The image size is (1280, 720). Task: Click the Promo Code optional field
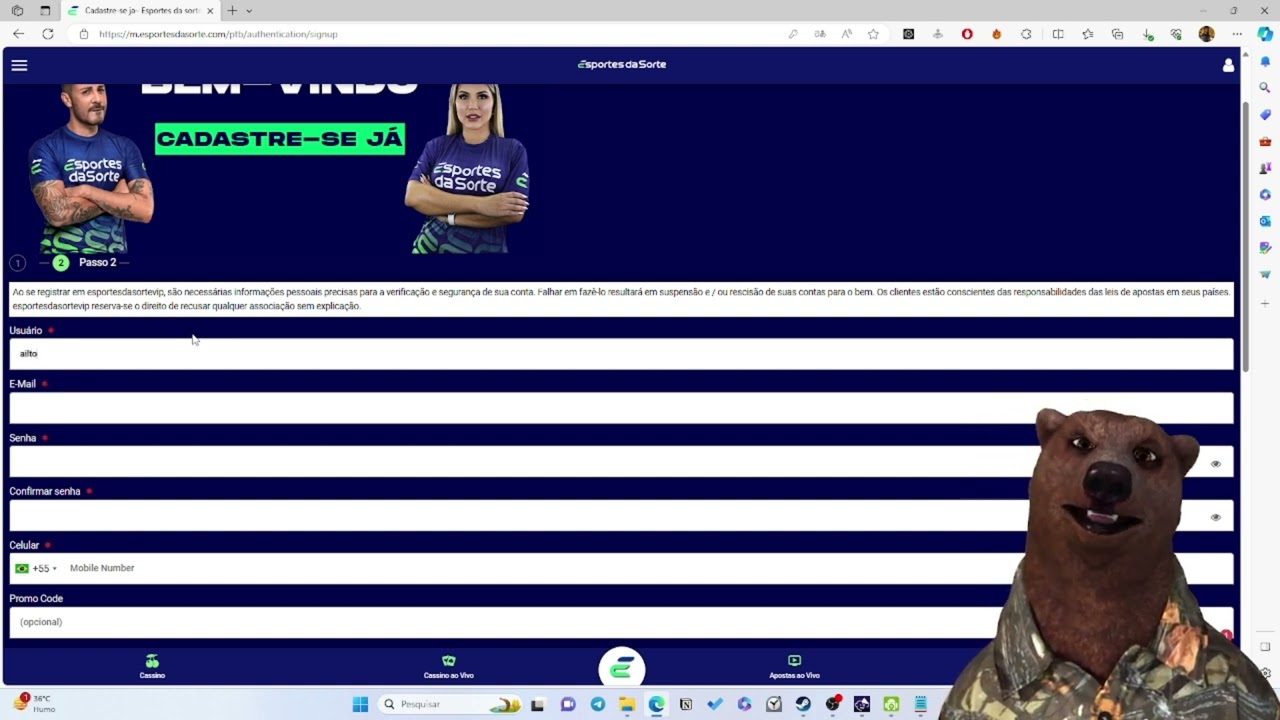coord(621,622)
